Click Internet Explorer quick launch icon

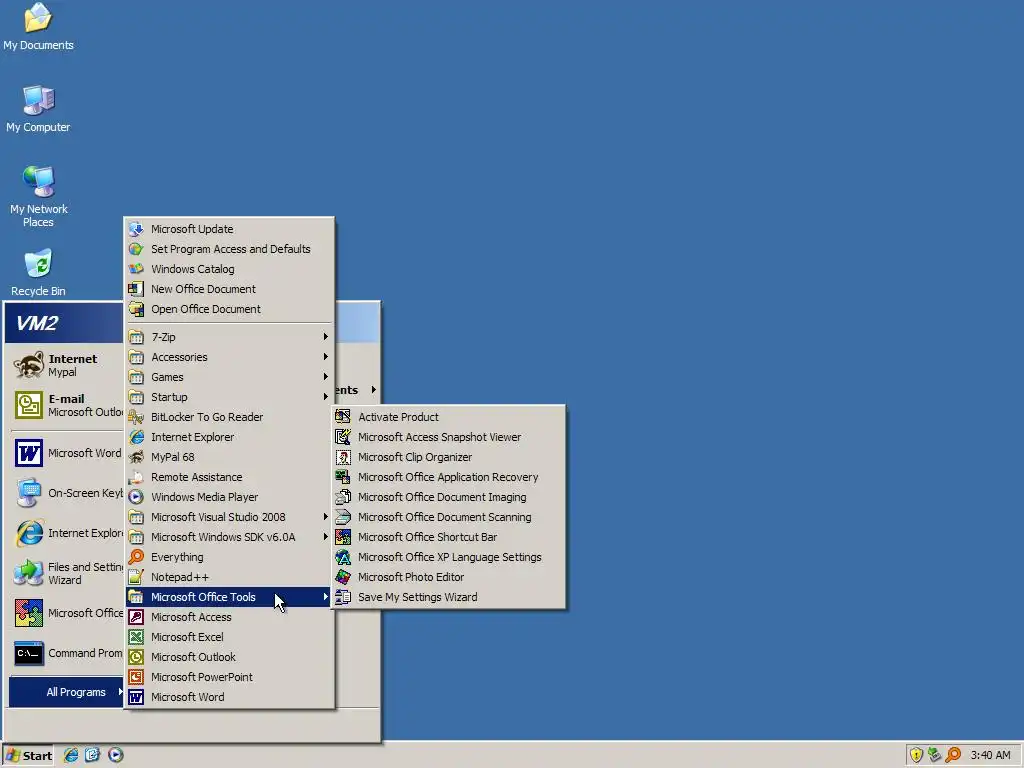pyautogui.click(x=71, y=755)
